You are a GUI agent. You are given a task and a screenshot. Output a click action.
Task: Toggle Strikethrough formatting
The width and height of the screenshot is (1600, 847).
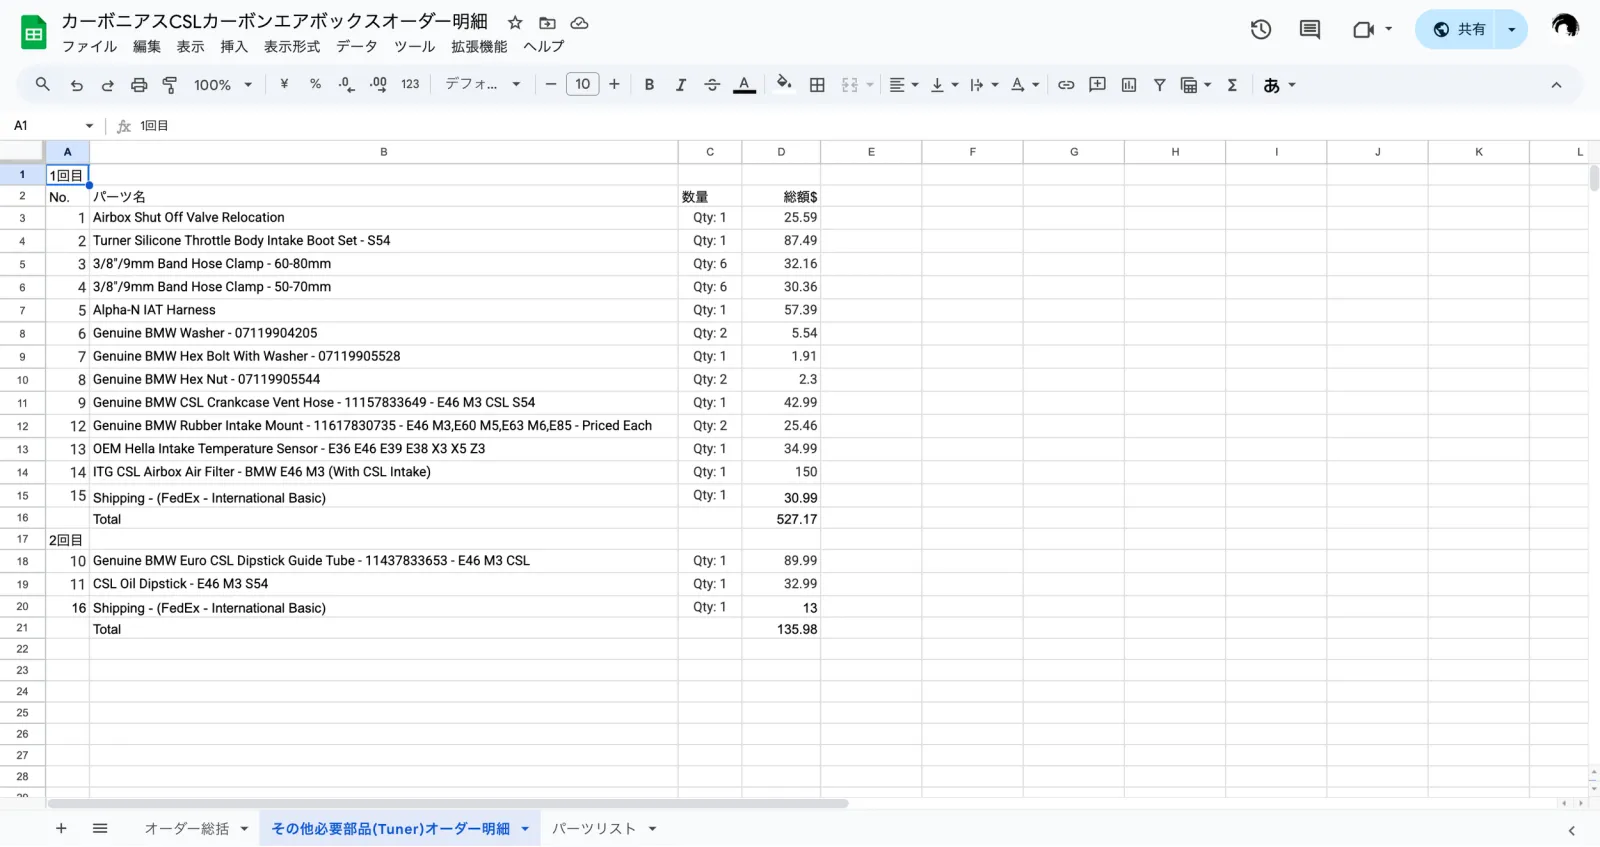[712, 85]
